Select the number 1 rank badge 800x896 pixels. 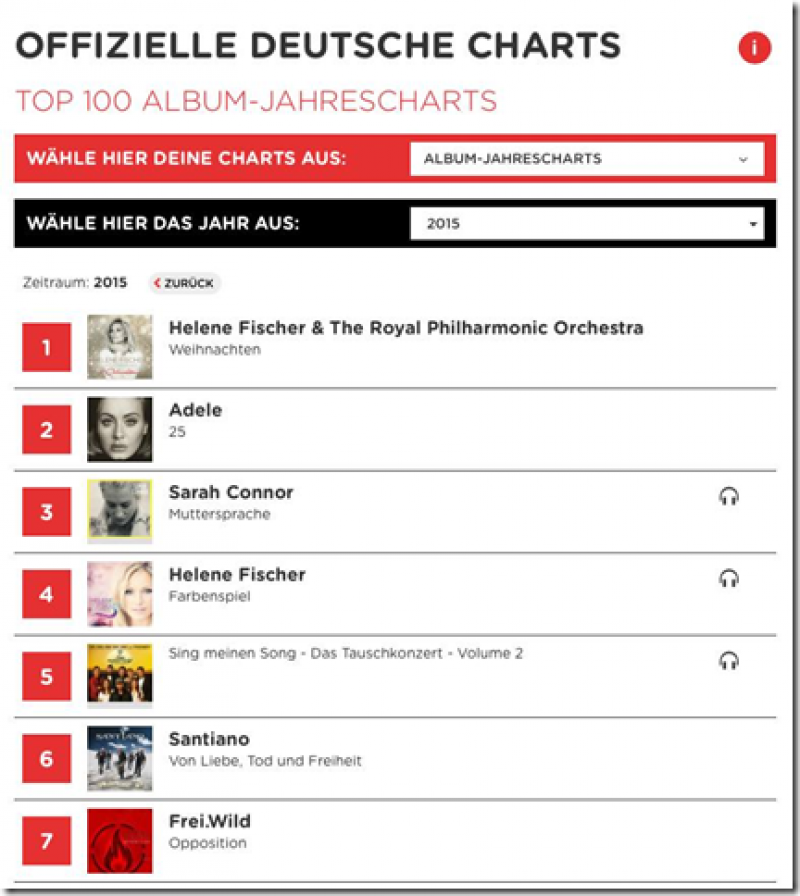coord(47,348)
